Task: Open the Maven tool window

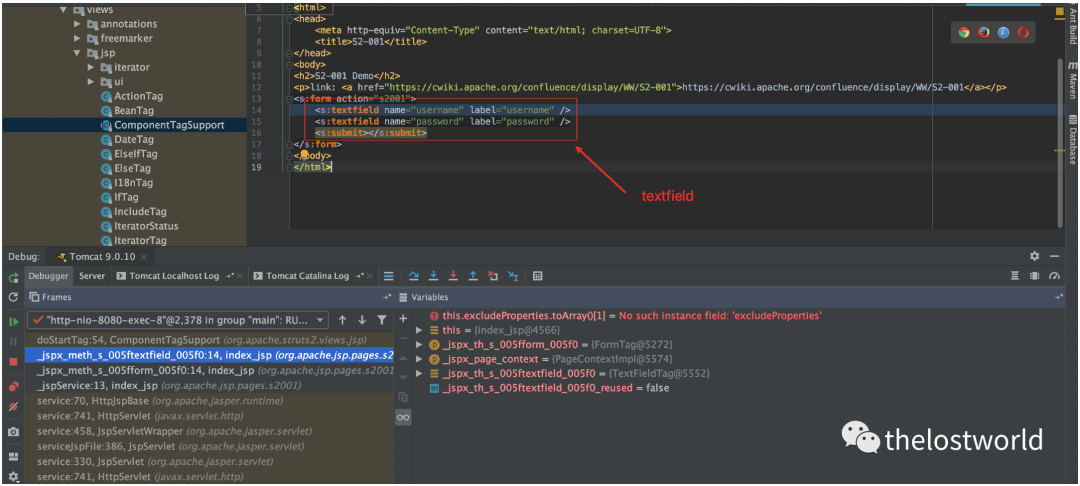Action: [x=1072, y=82]
